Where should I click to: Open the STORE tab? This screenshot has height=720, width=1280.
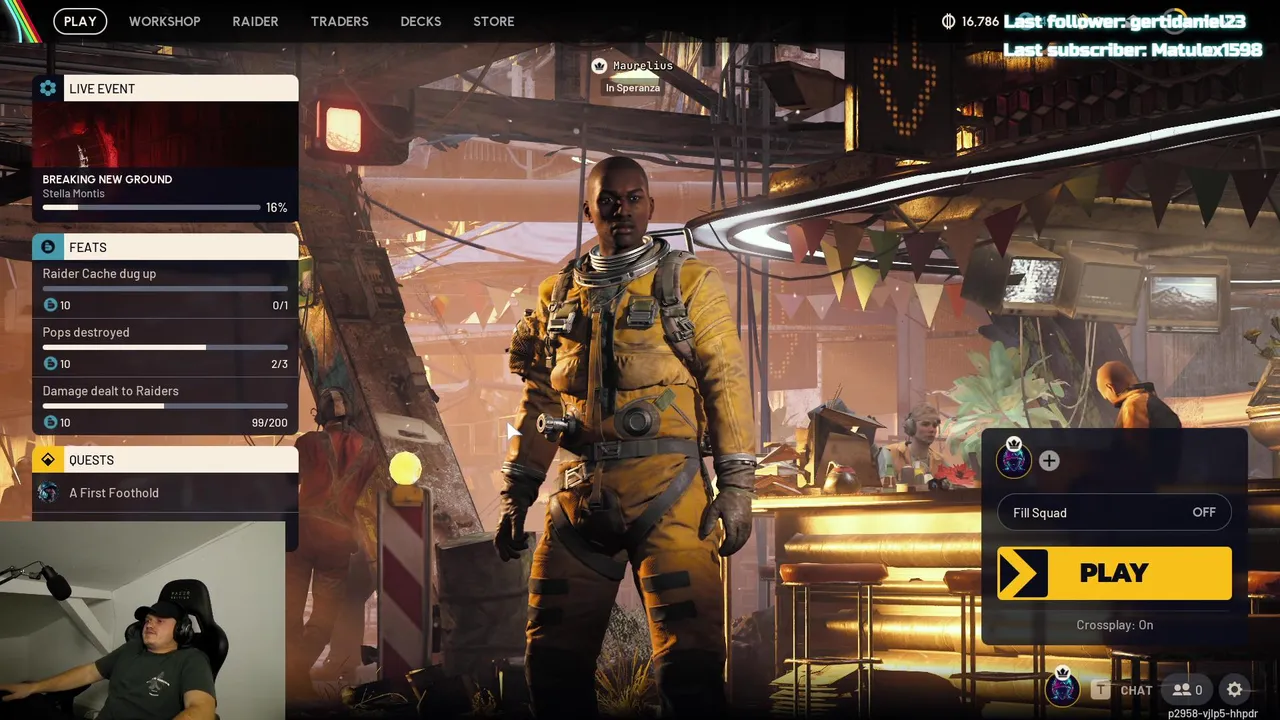pos(494,21)
